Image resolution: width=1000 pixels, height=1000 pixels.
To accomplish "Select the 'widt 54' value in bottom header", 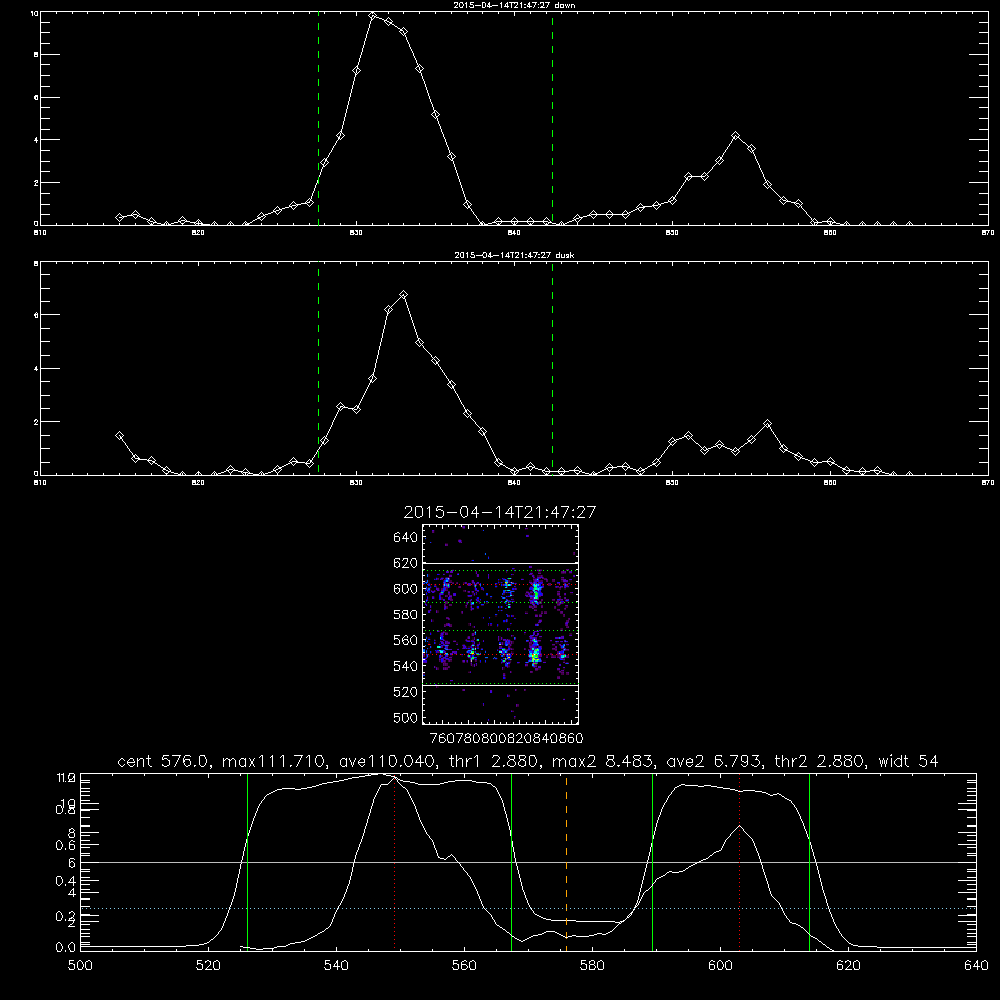I will click(908, 761).
